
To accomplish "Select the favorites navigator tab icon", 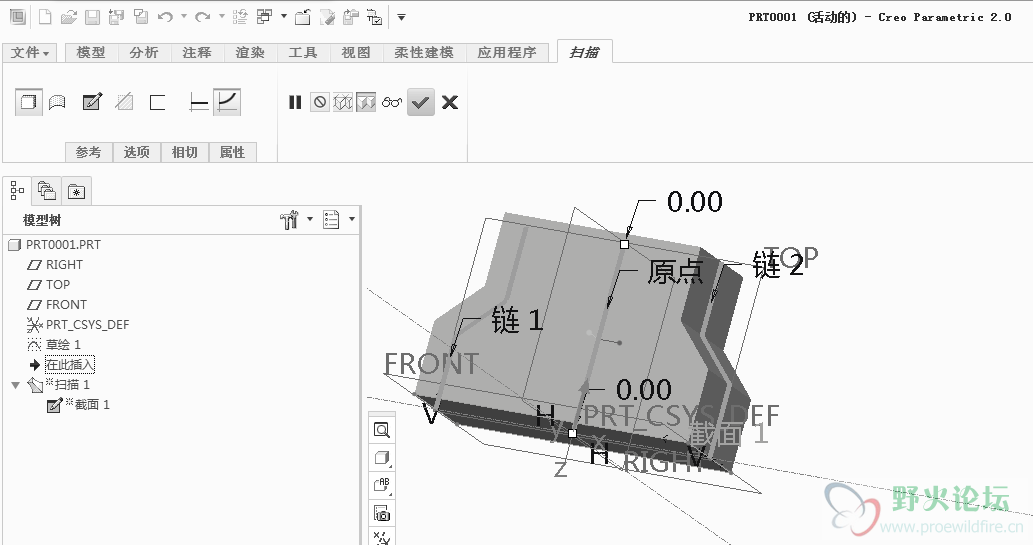I will tap(76, 191).
